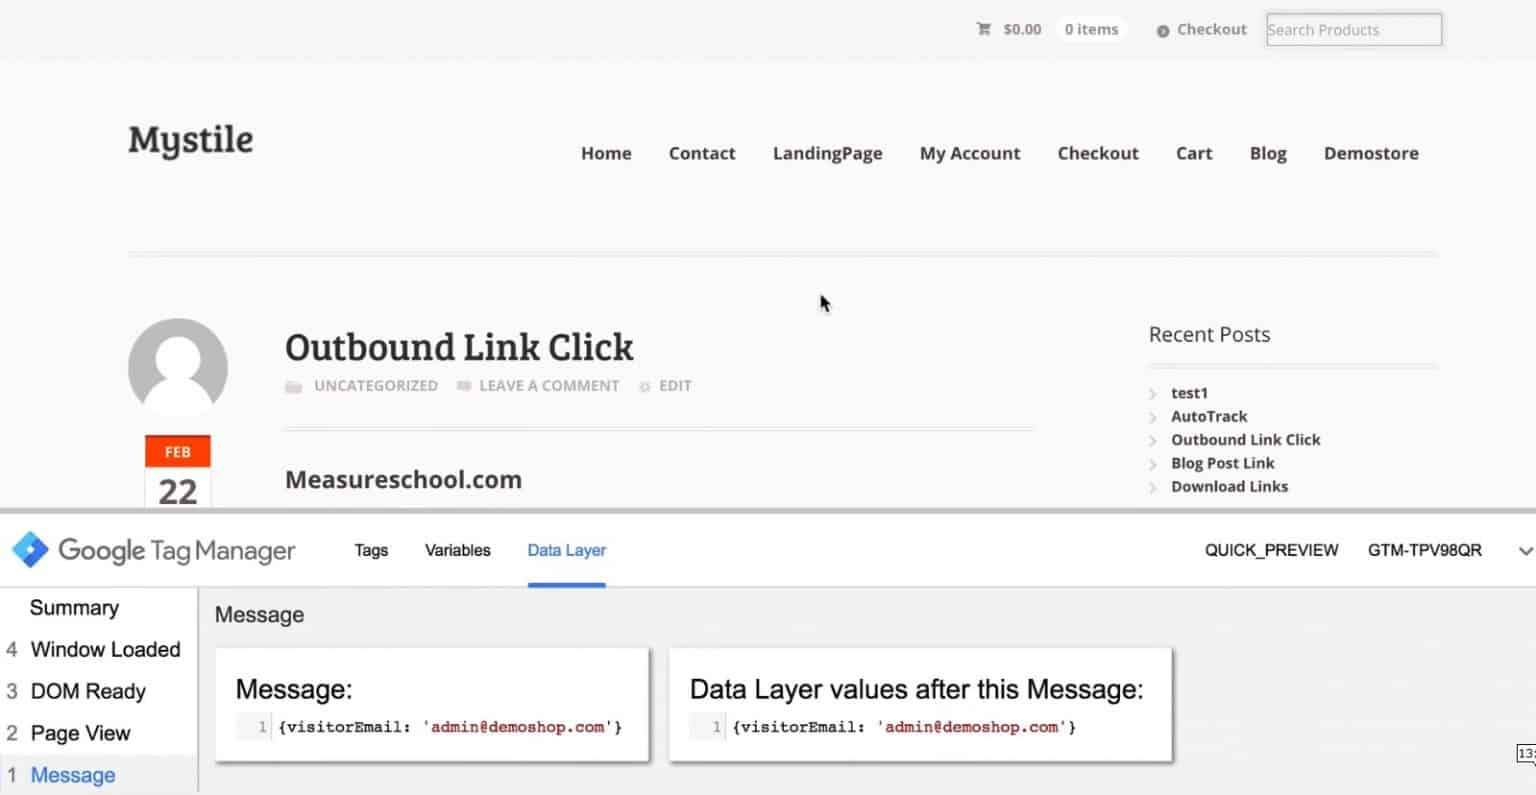Switch to the Variables tab
The image size is (1536, 795).
point(457,550)
